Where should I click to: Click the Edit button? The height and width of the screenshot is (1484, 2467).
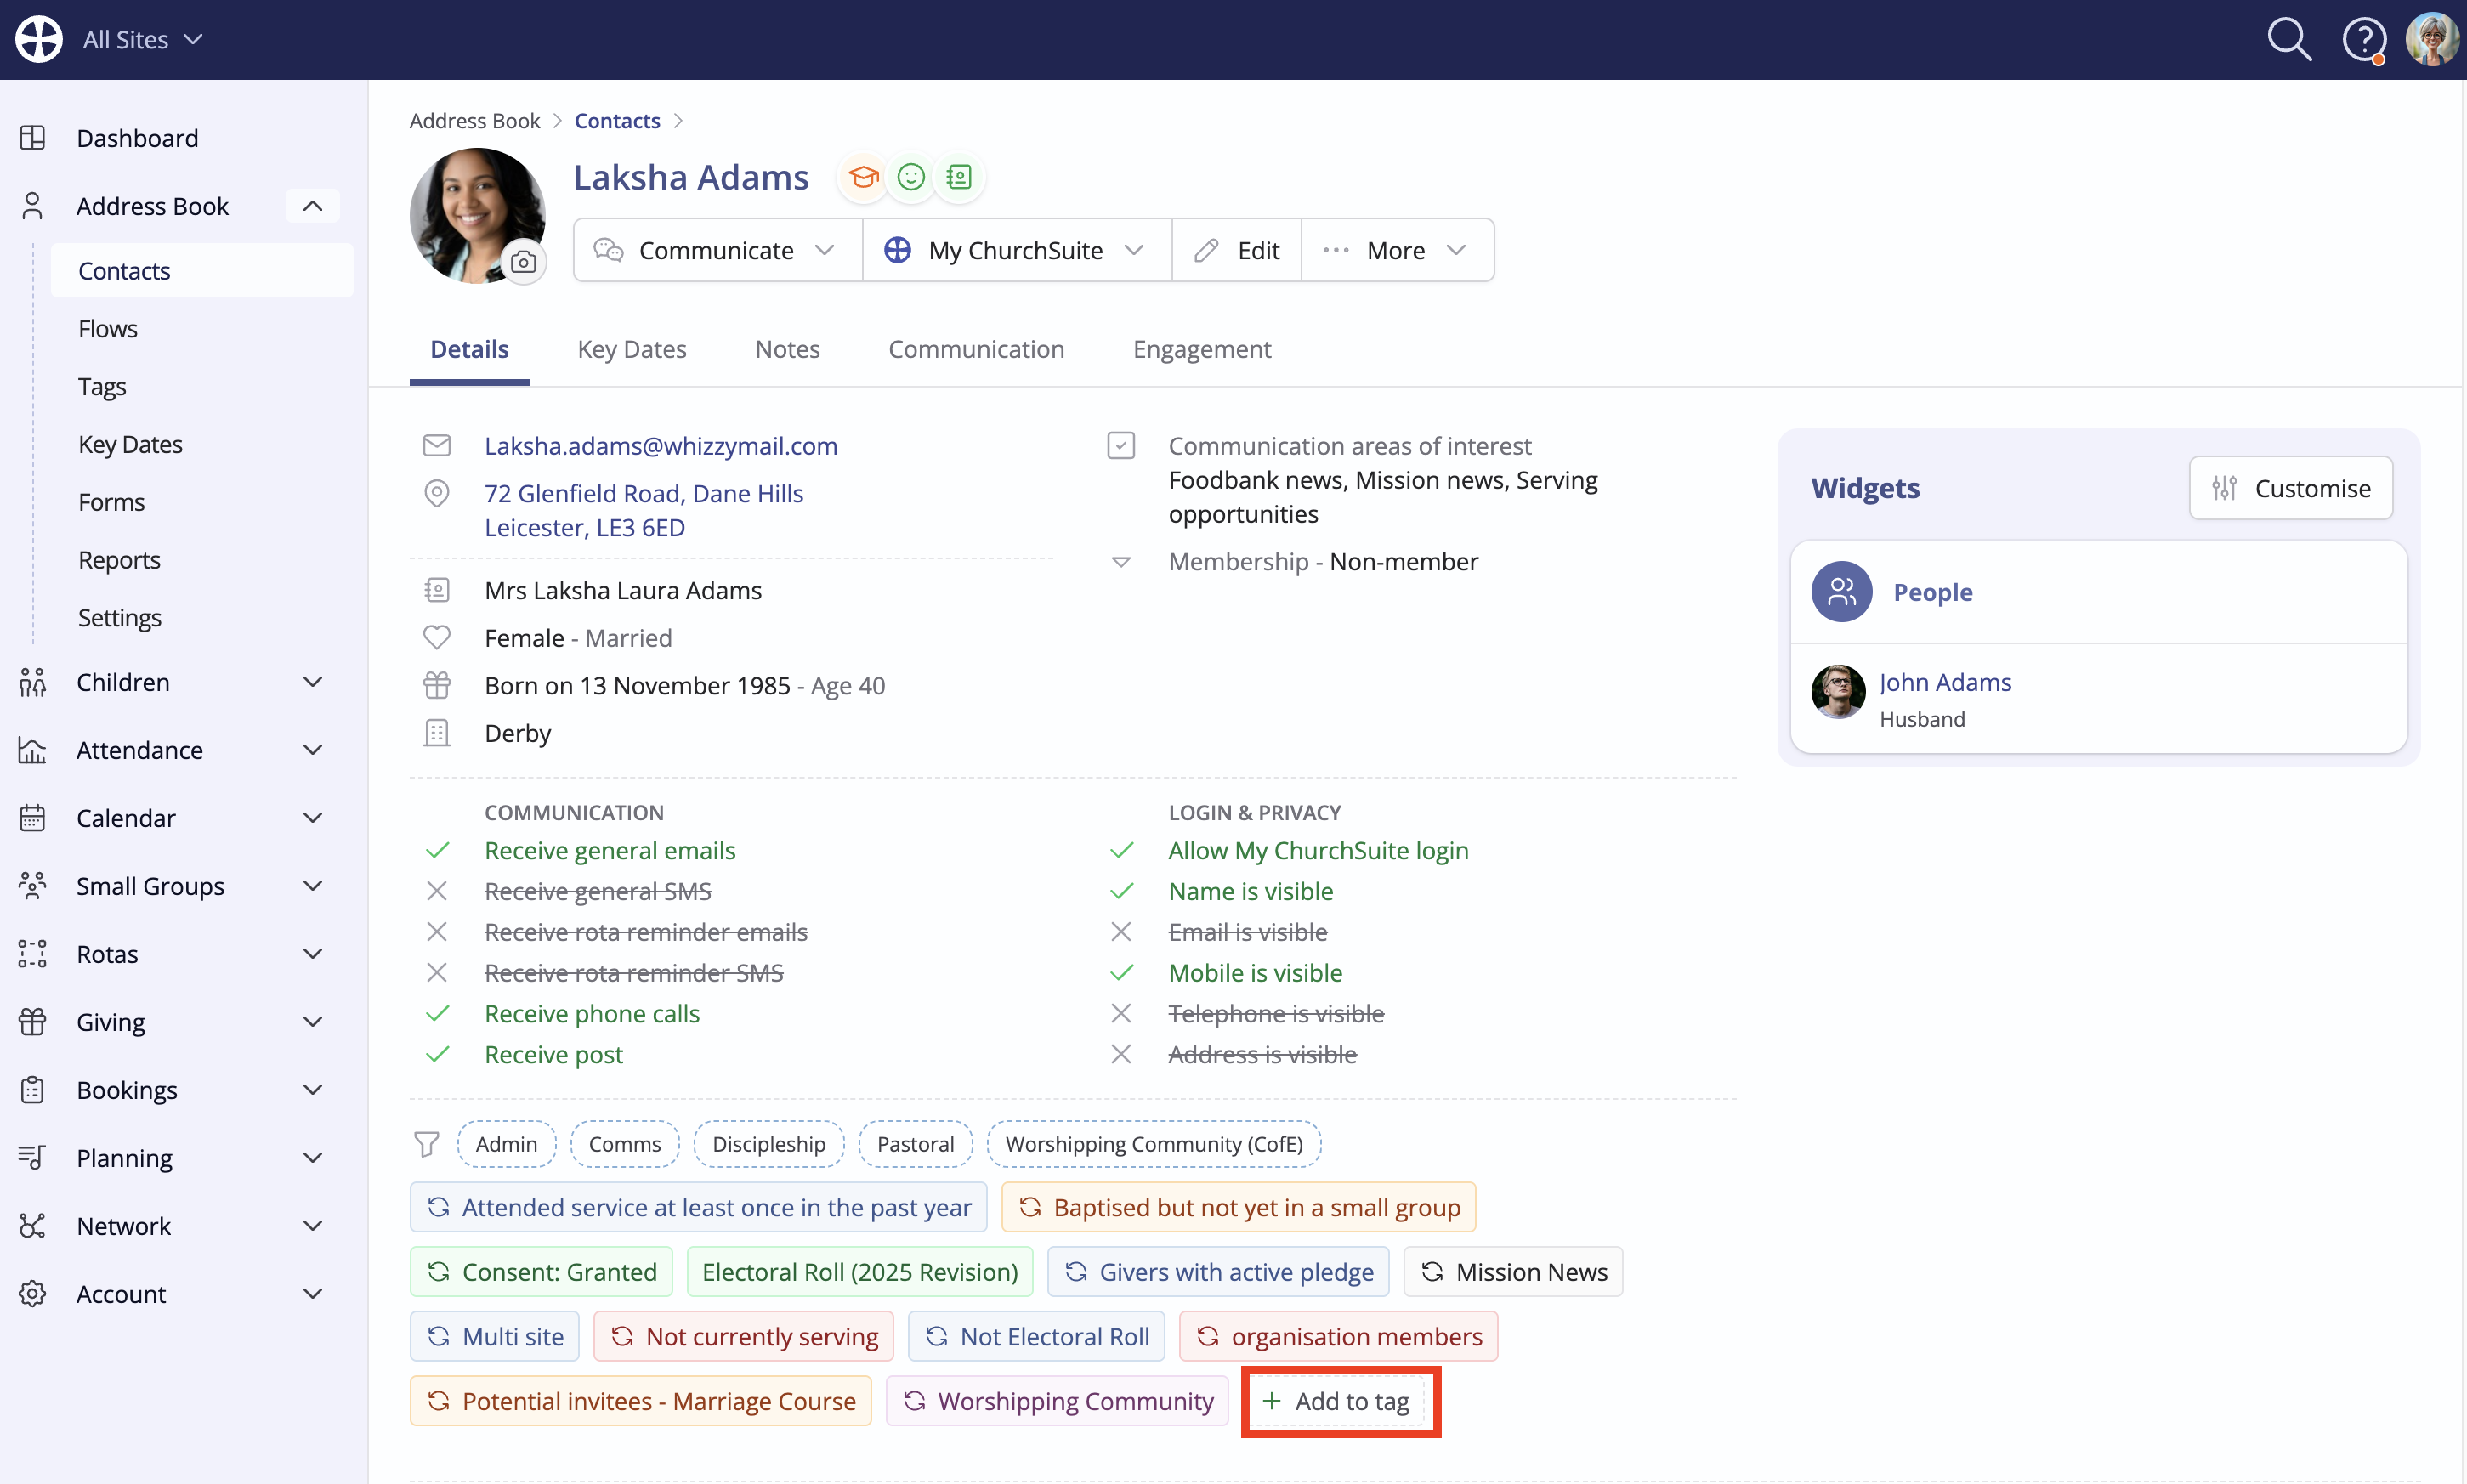[x=1237, y=250]
